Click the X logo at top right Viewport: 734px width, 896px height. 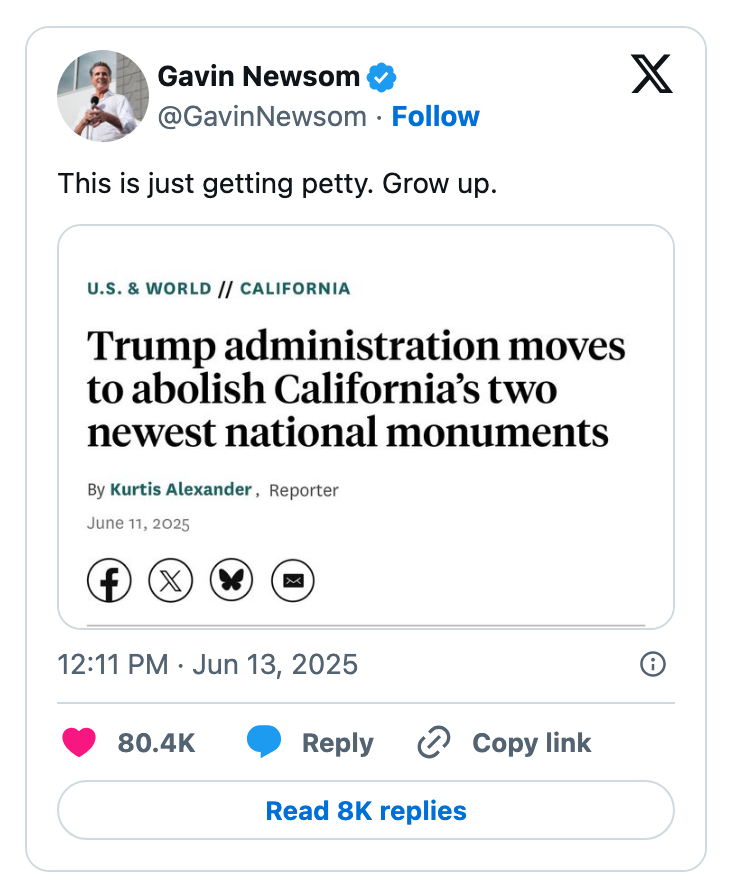(x=651, y=76)
